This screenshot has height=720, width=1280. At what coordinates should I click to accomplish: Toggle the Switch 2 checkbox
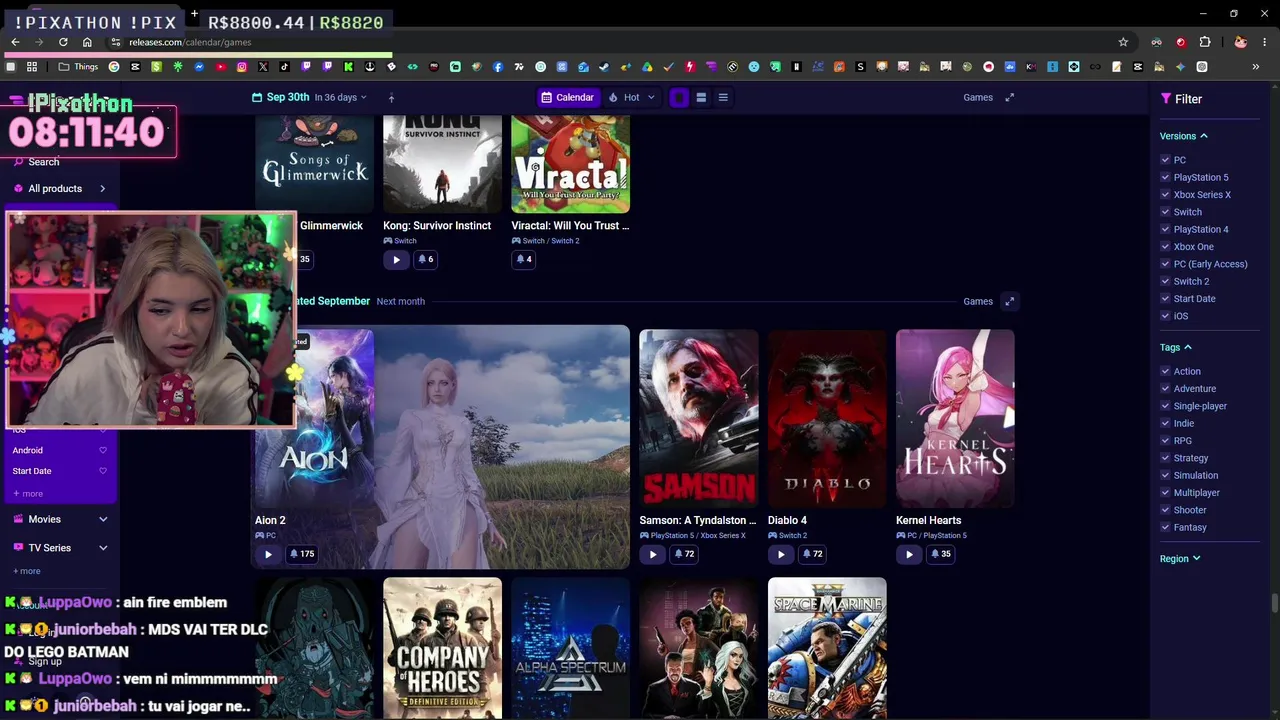coord(1165,281)
